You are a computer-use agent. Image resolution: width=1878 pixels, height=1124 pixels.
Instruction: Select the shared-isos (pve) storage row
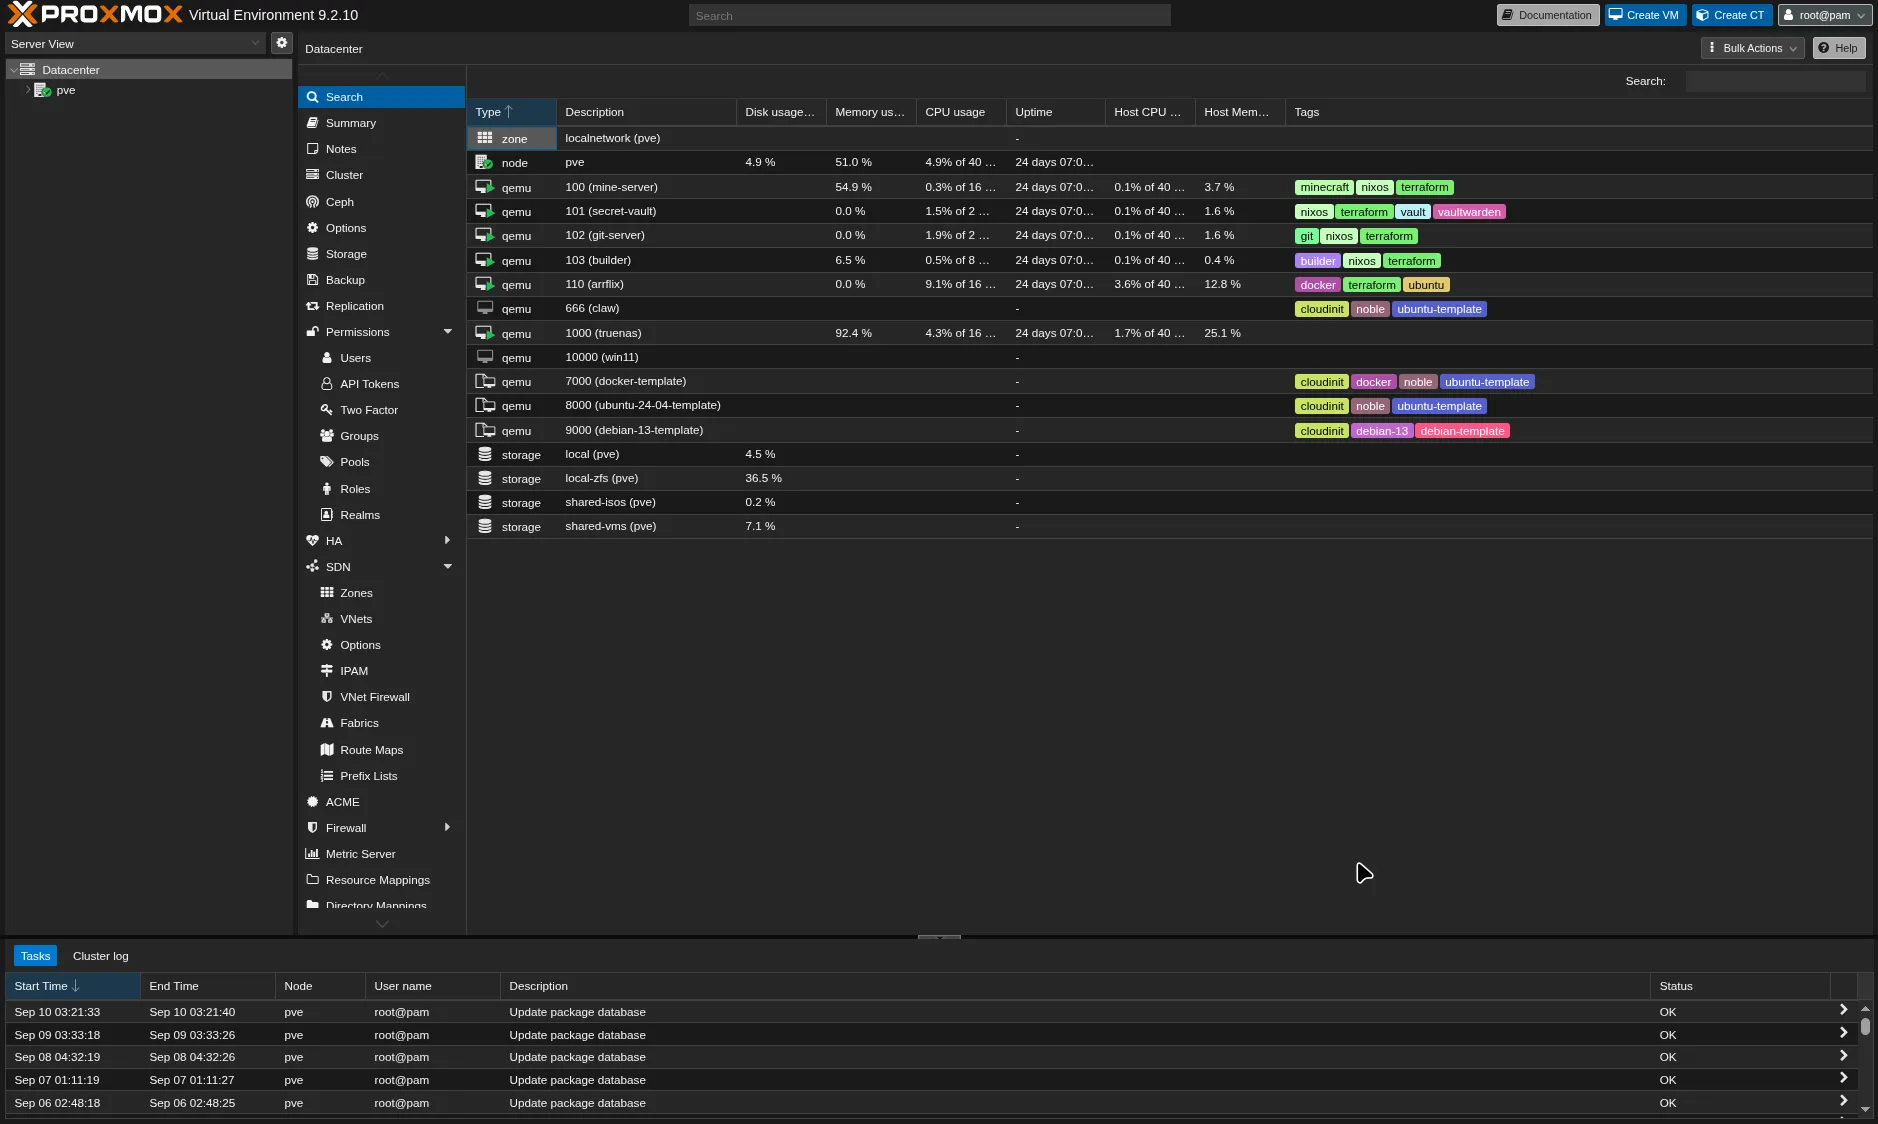(x=1169, y=502)
